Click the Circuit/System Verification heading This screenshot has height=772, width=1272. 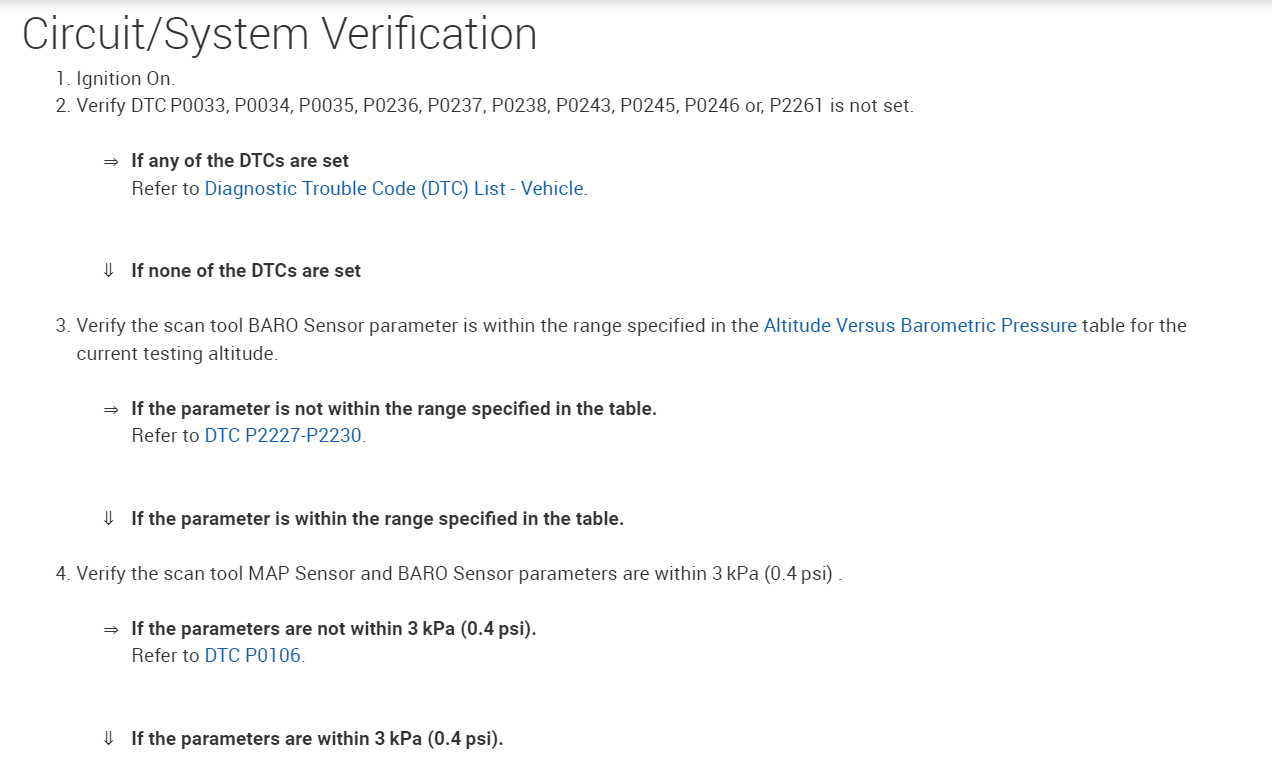(279, 34)
